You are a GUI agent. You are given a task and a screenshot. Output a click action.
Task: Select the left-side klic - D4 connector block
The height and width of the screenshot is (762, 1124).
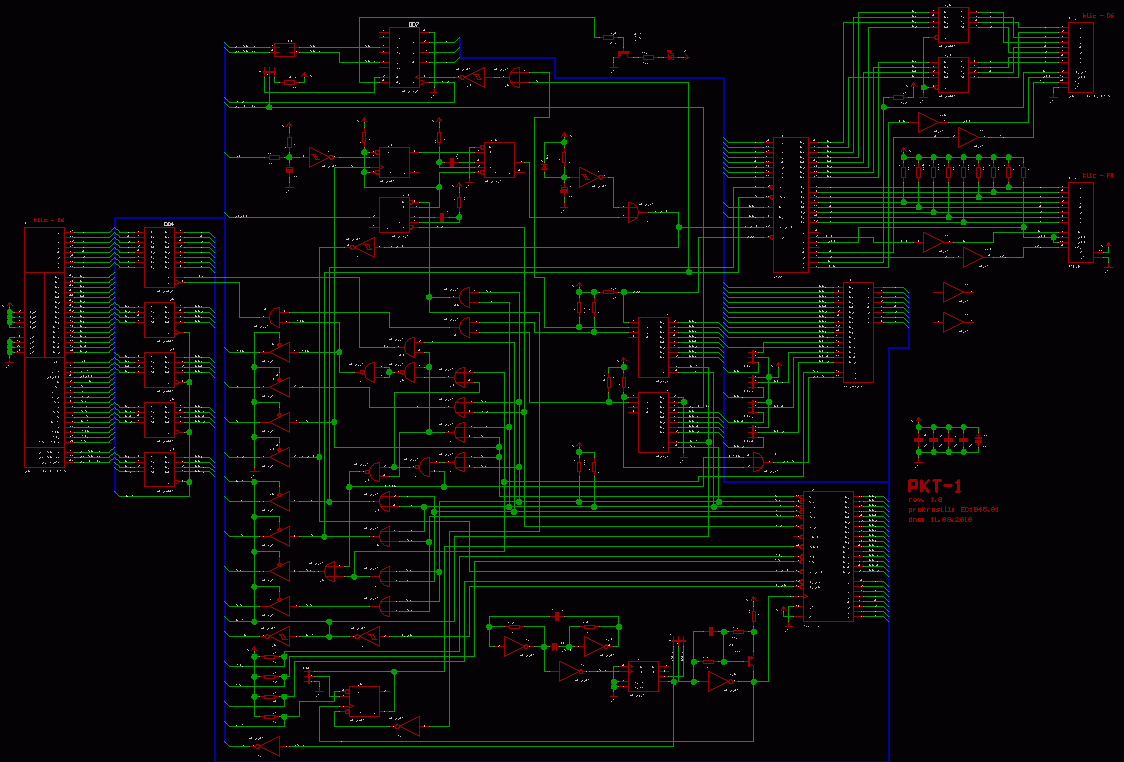point(44,346)
